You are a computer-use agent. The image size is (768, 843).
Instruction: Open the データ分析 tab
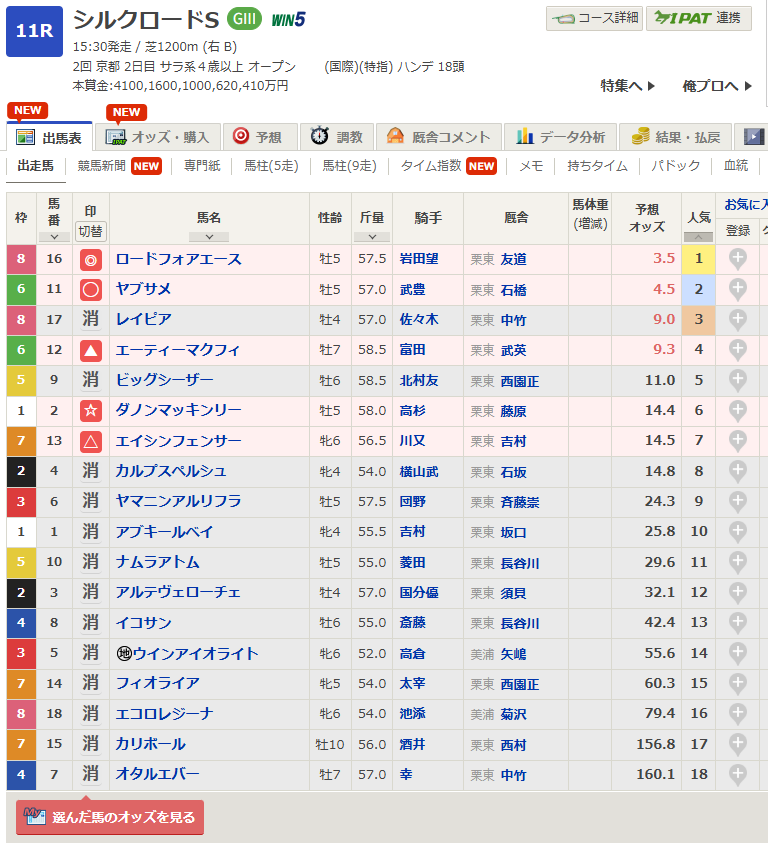pyautogui.click(x=560, y=137)
